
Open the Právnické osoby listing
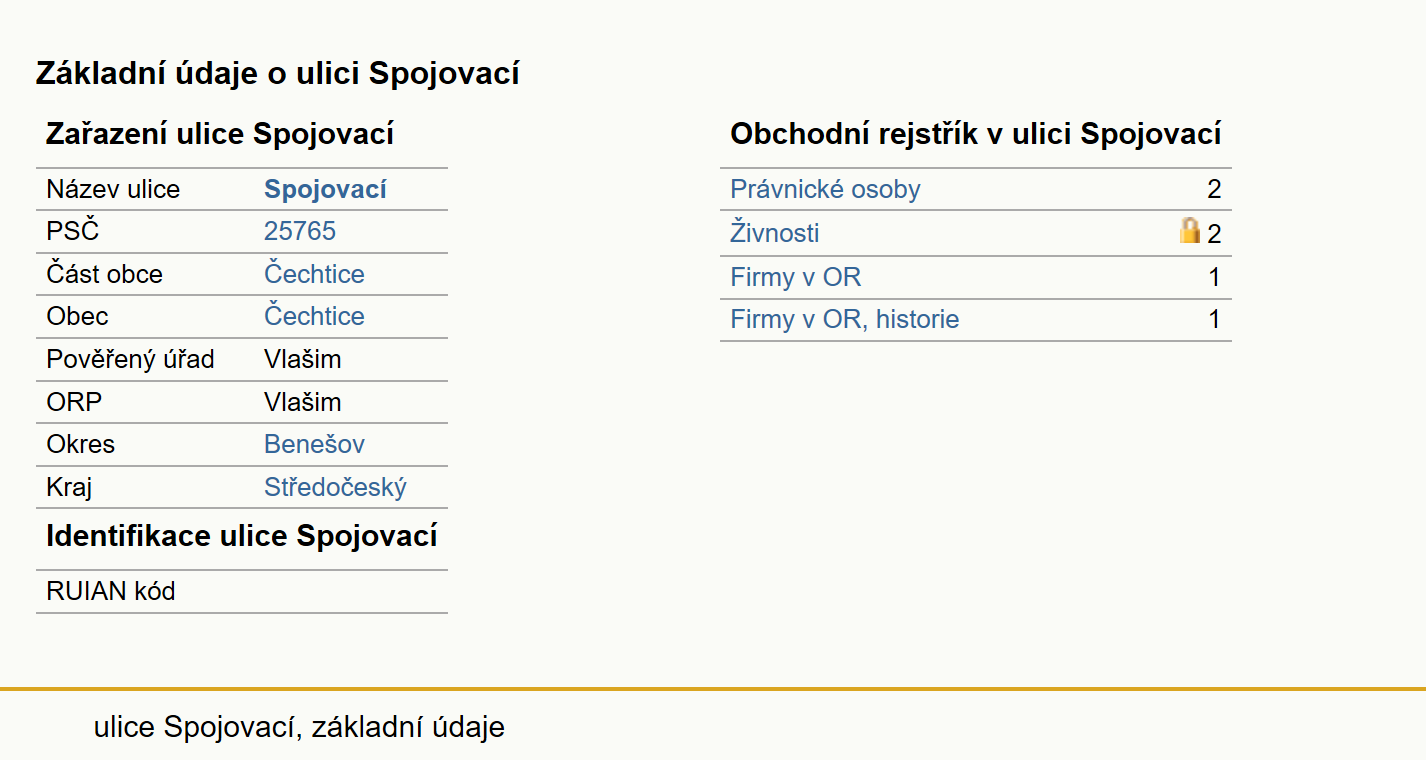825,190
